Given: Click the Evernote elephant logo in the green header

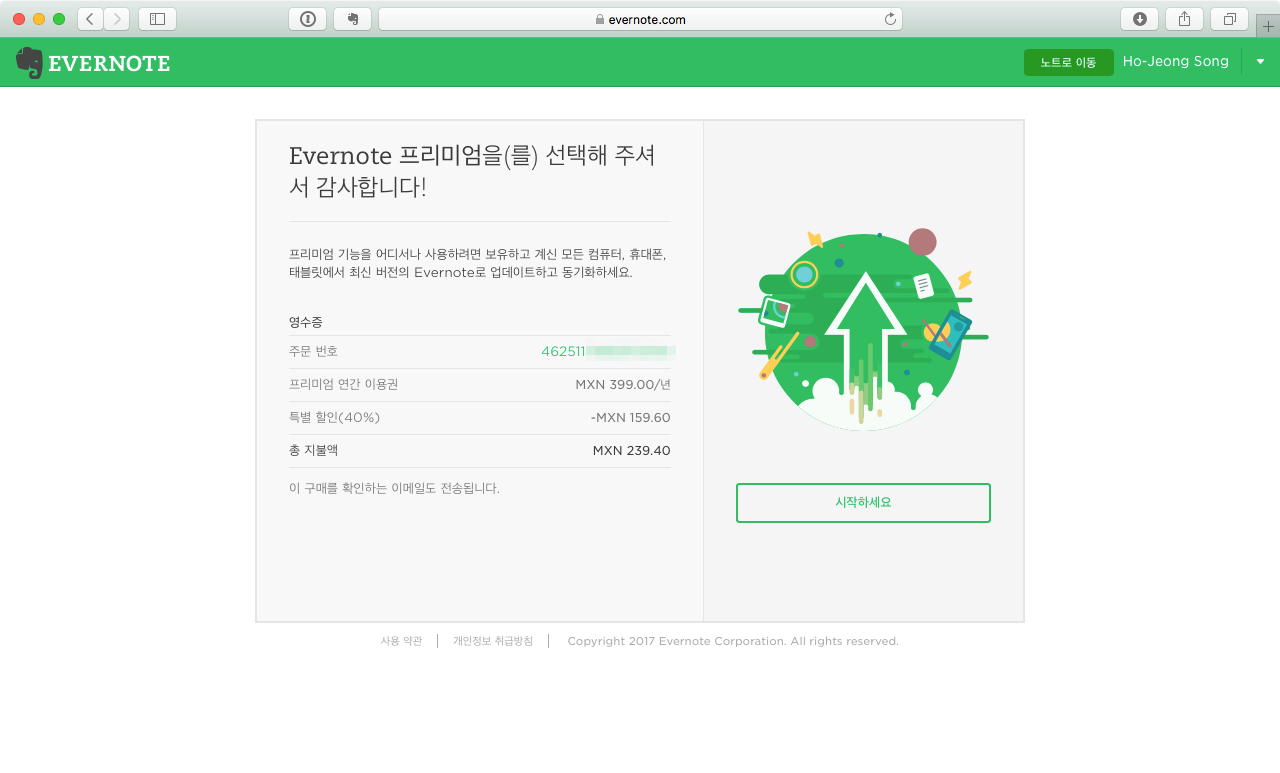Looking at the screenshot, I should (x=29, y=61).
